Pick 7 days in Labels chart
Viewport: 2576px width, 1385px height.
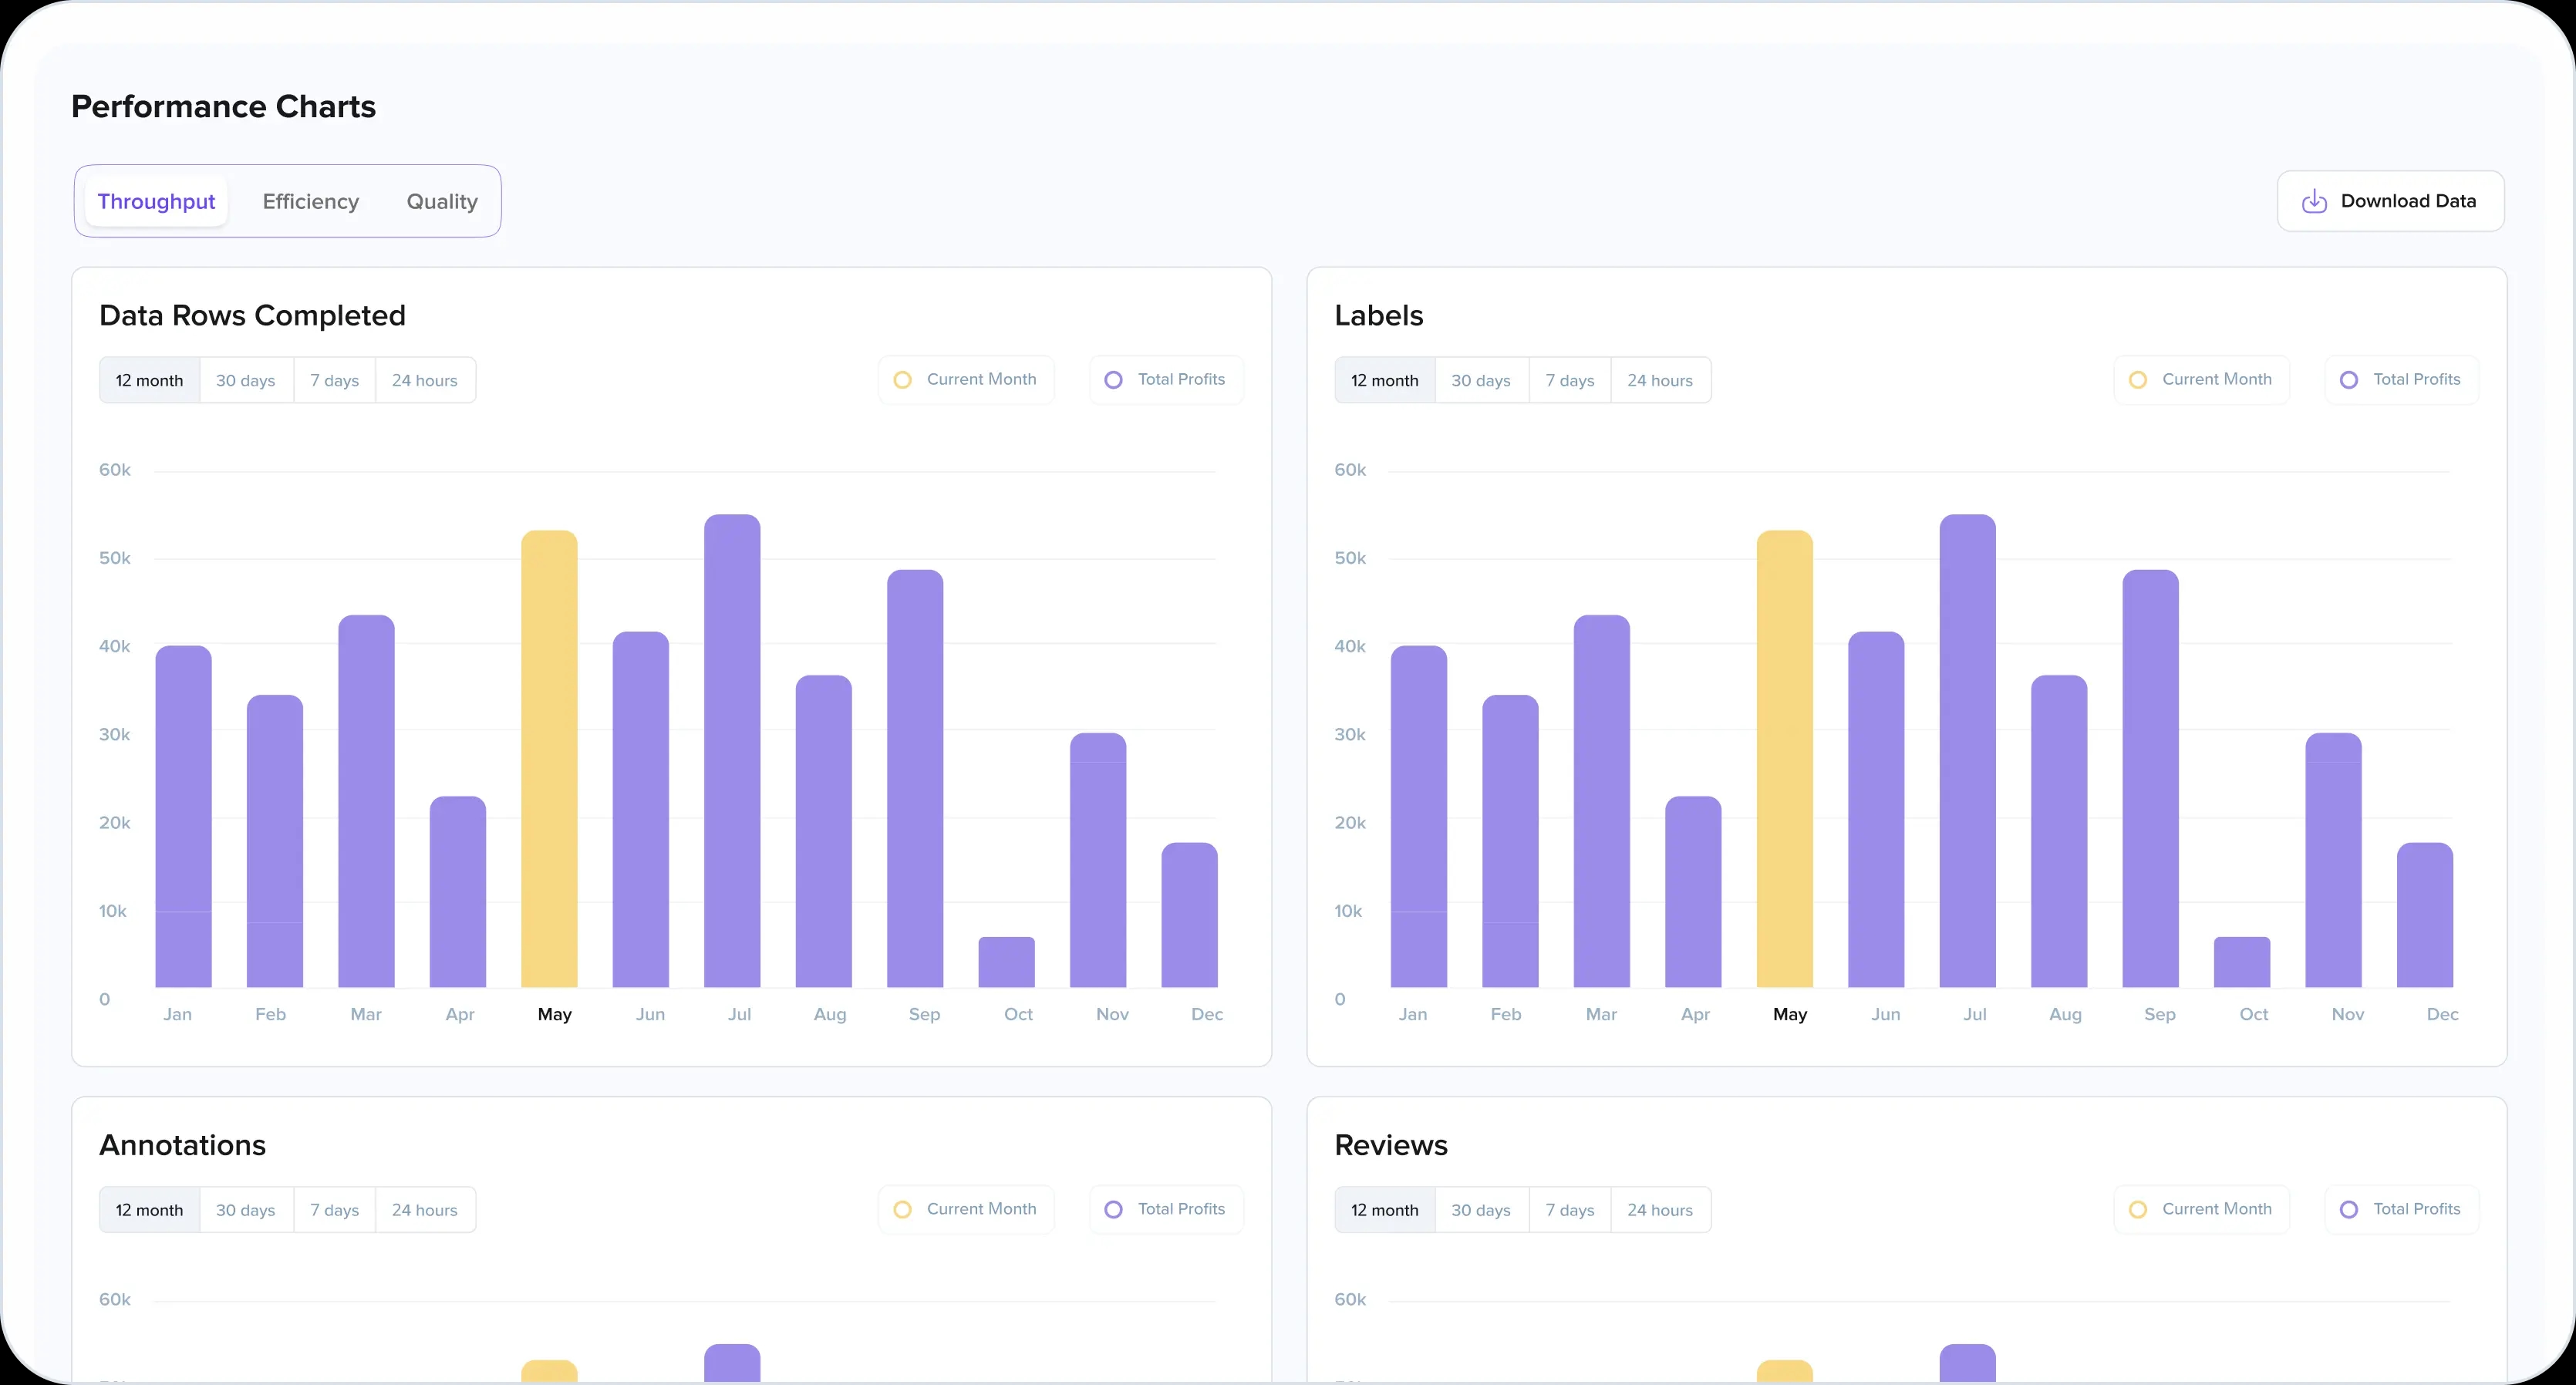pos(1570,380)
